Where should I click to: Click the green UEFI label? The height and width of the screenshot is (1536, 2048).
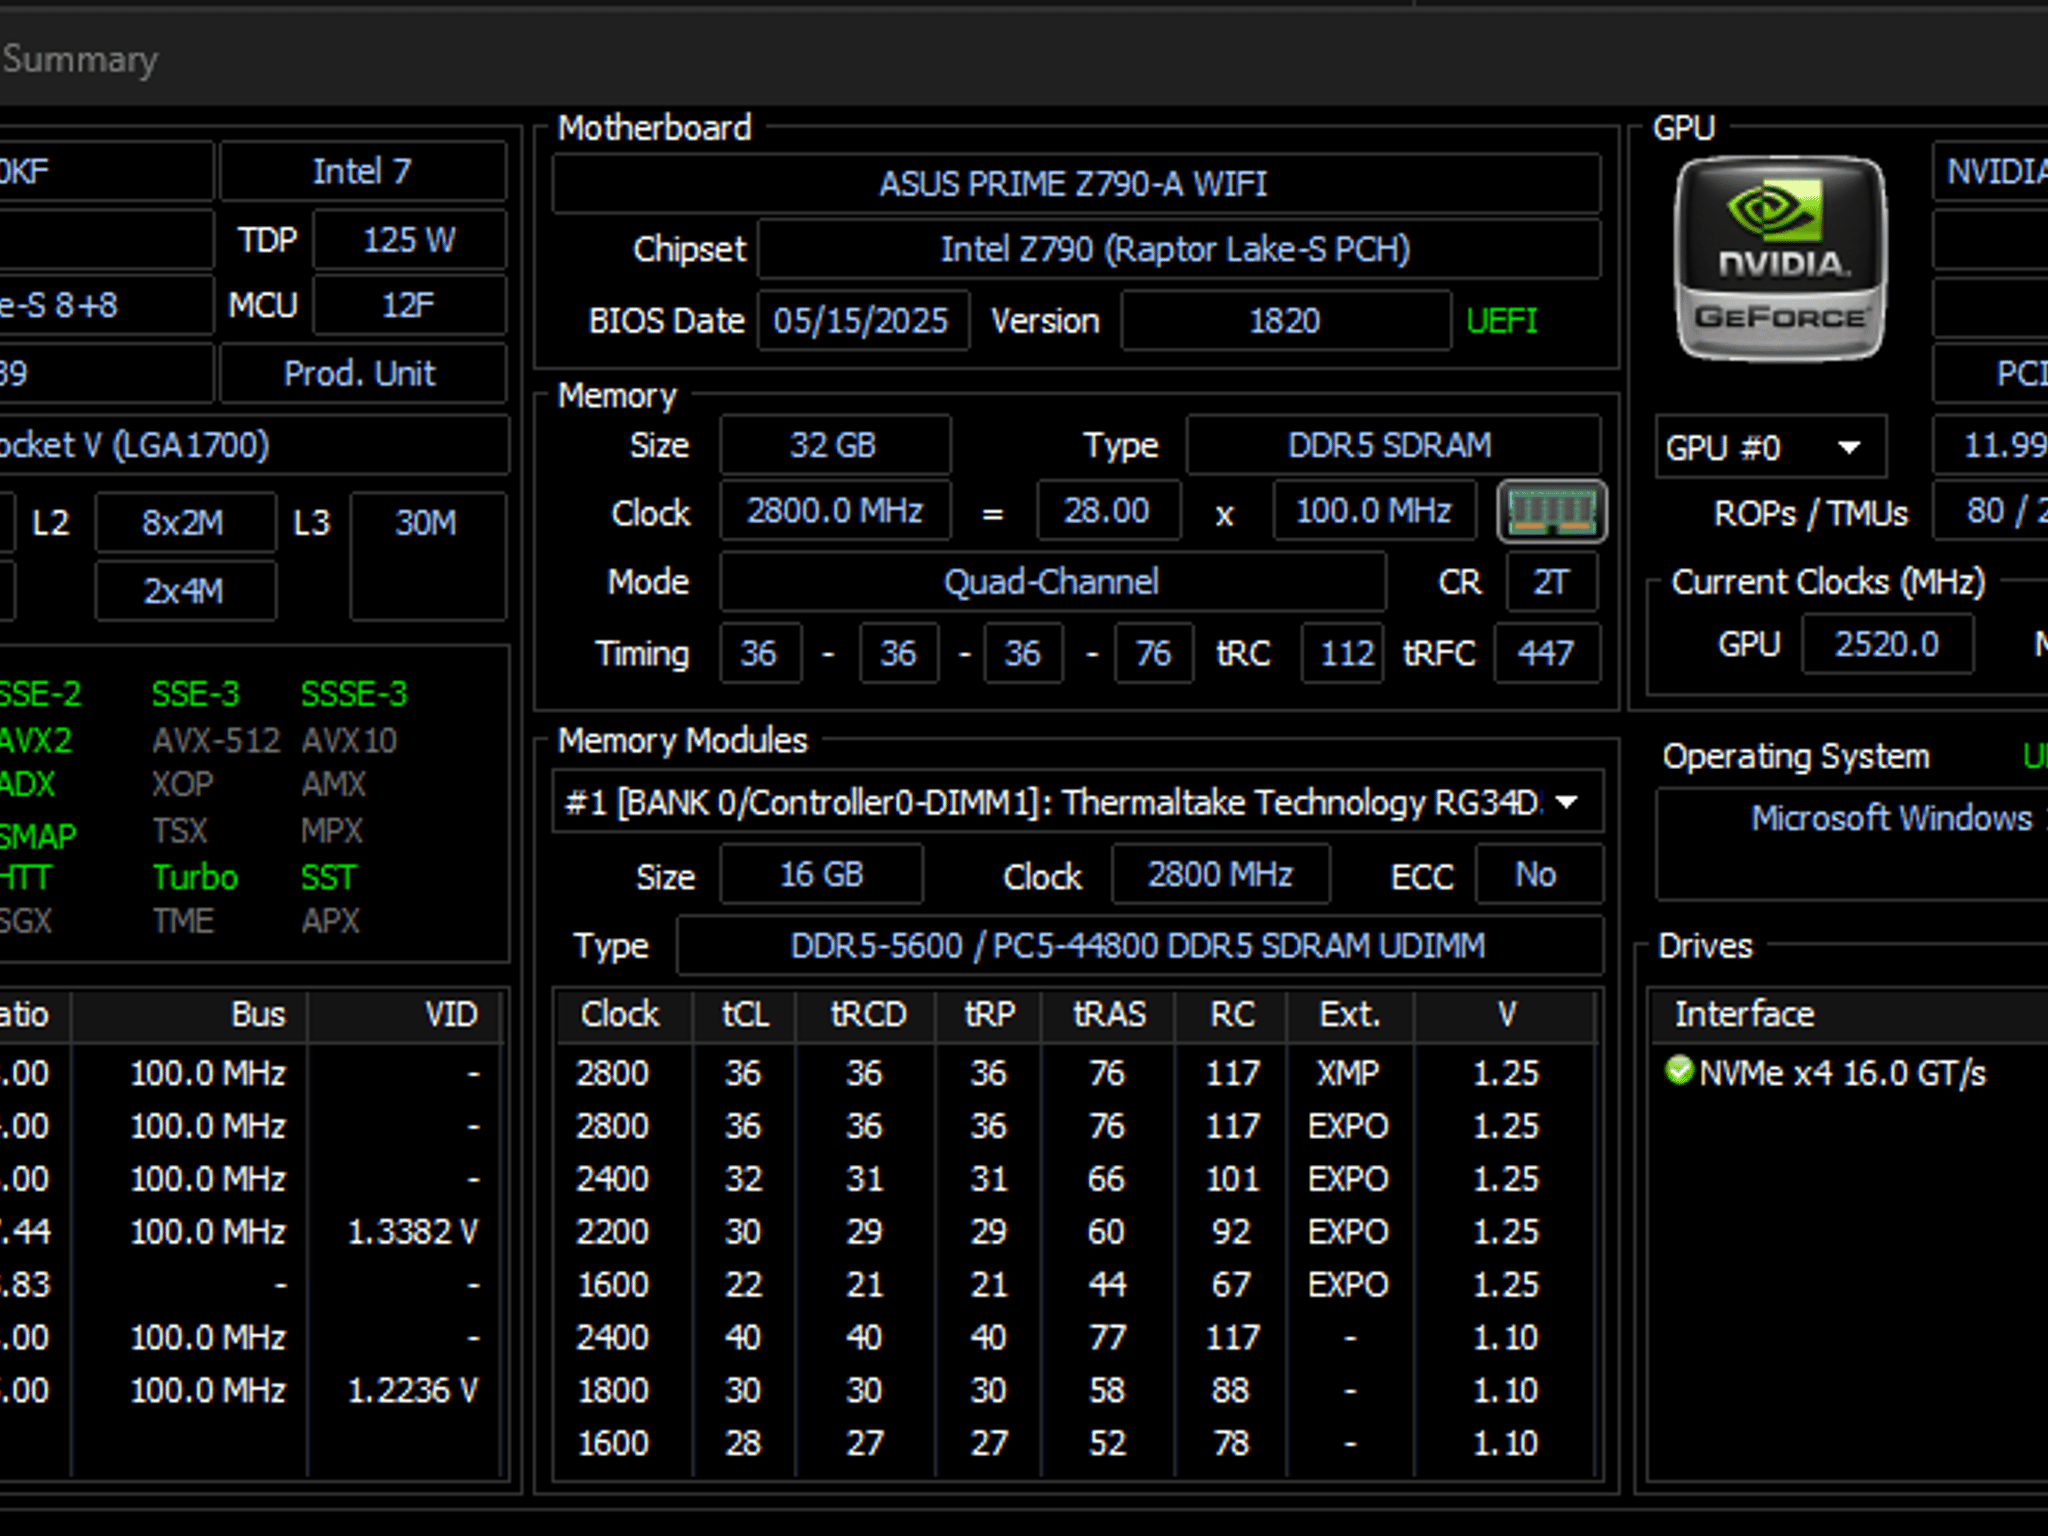pos(1501,321)
